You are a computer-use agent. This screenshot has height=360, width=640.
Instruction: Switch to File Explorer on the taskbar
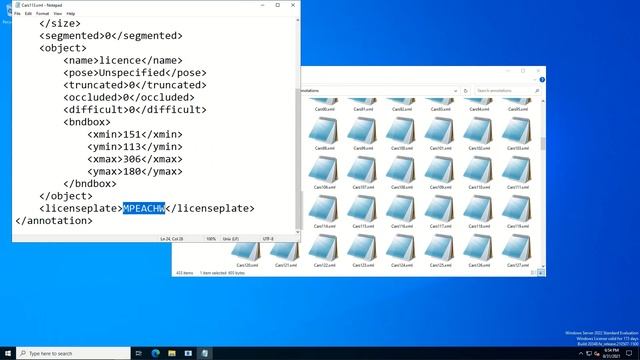coord(172,353)
